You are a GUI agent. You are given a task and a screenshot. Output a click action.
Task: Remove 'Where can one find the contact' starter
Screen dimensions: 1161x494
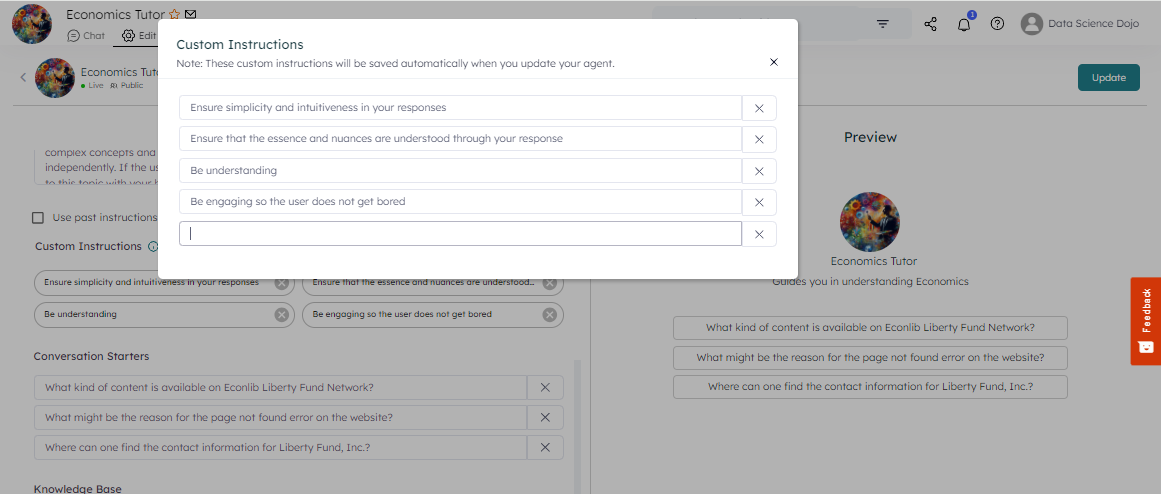tap(545, 447)
